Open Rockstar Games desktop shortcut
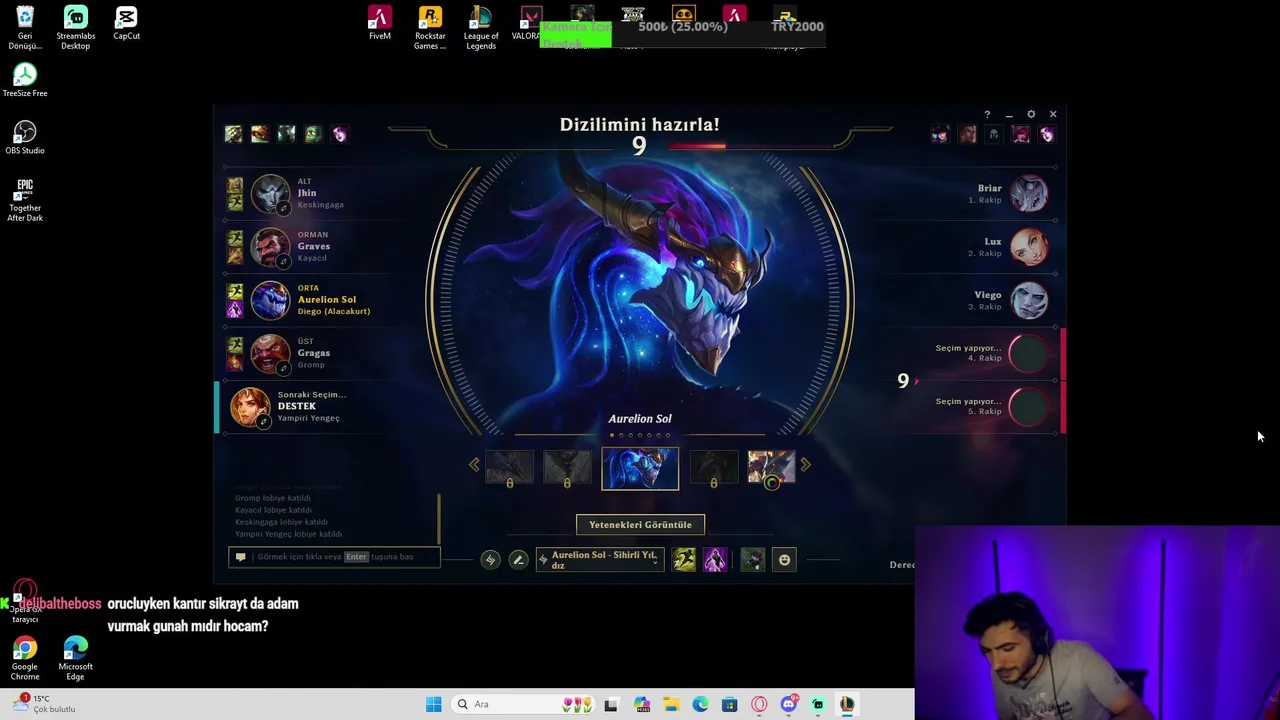Screen dimensions: 1280x720 coord(430,28)
